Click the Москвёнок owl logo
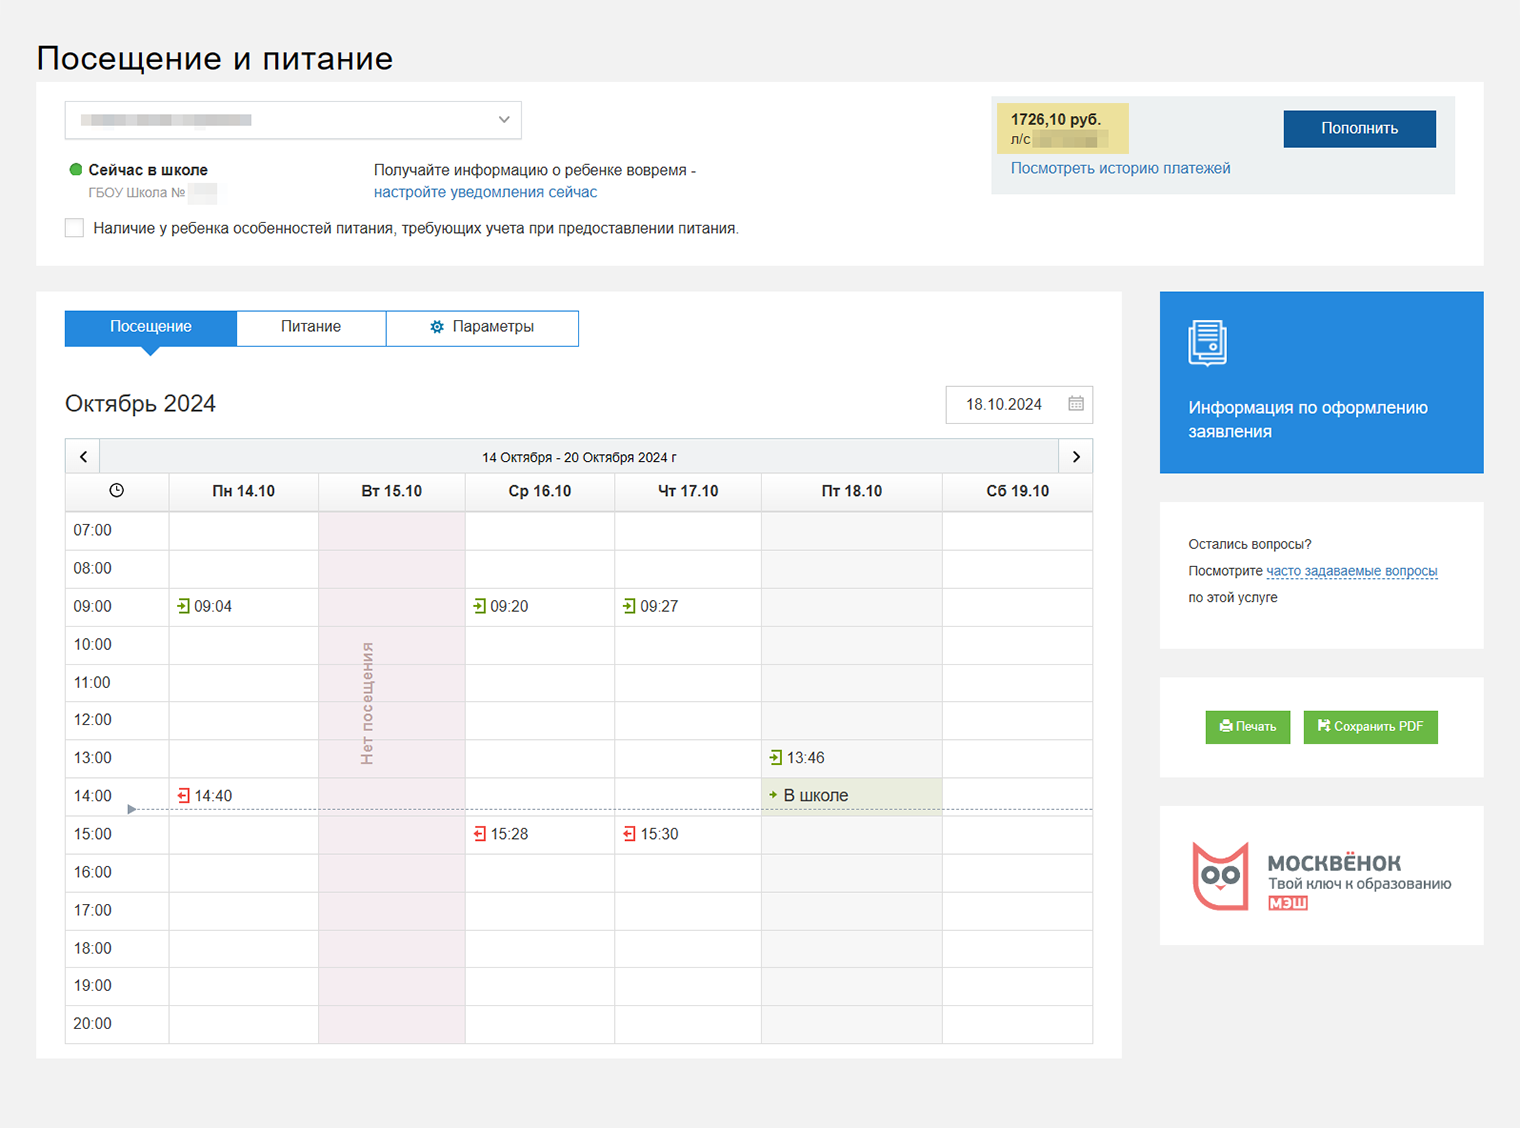The height and width of the screenshot is (1128, 1520). [1220, 876]
